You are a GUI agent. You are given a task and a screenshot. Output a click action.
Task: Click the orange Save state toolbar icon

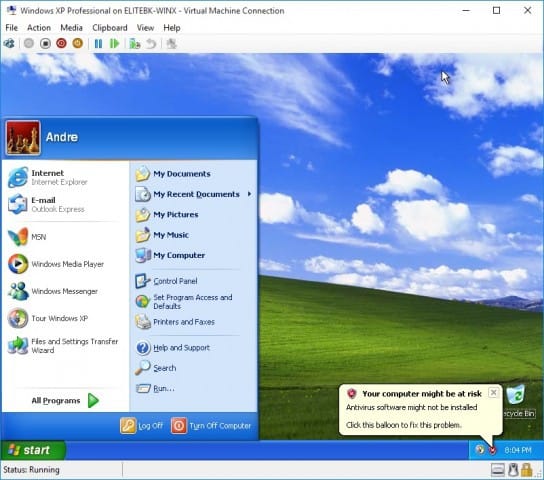point(78,43)
